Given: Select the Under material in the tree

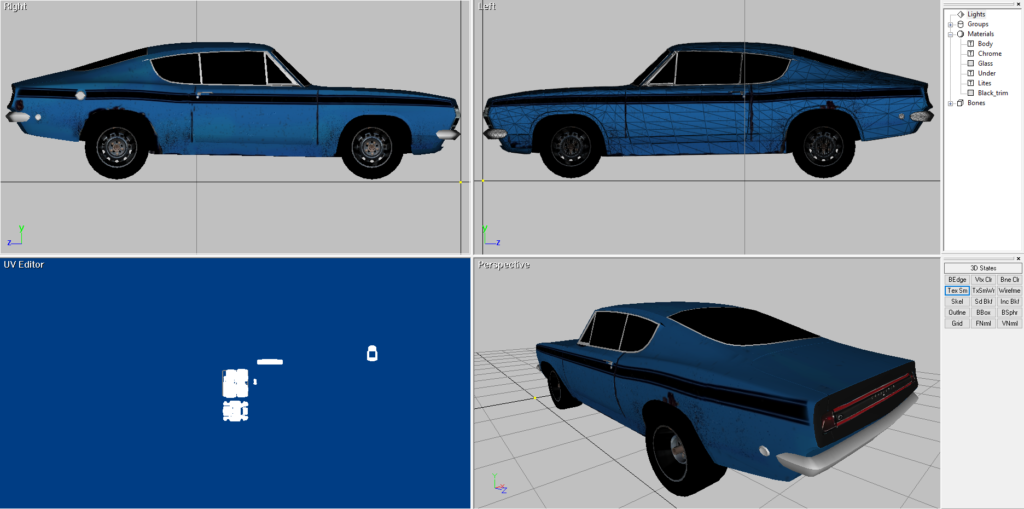Looking at the screenshot, I should 986,73.
